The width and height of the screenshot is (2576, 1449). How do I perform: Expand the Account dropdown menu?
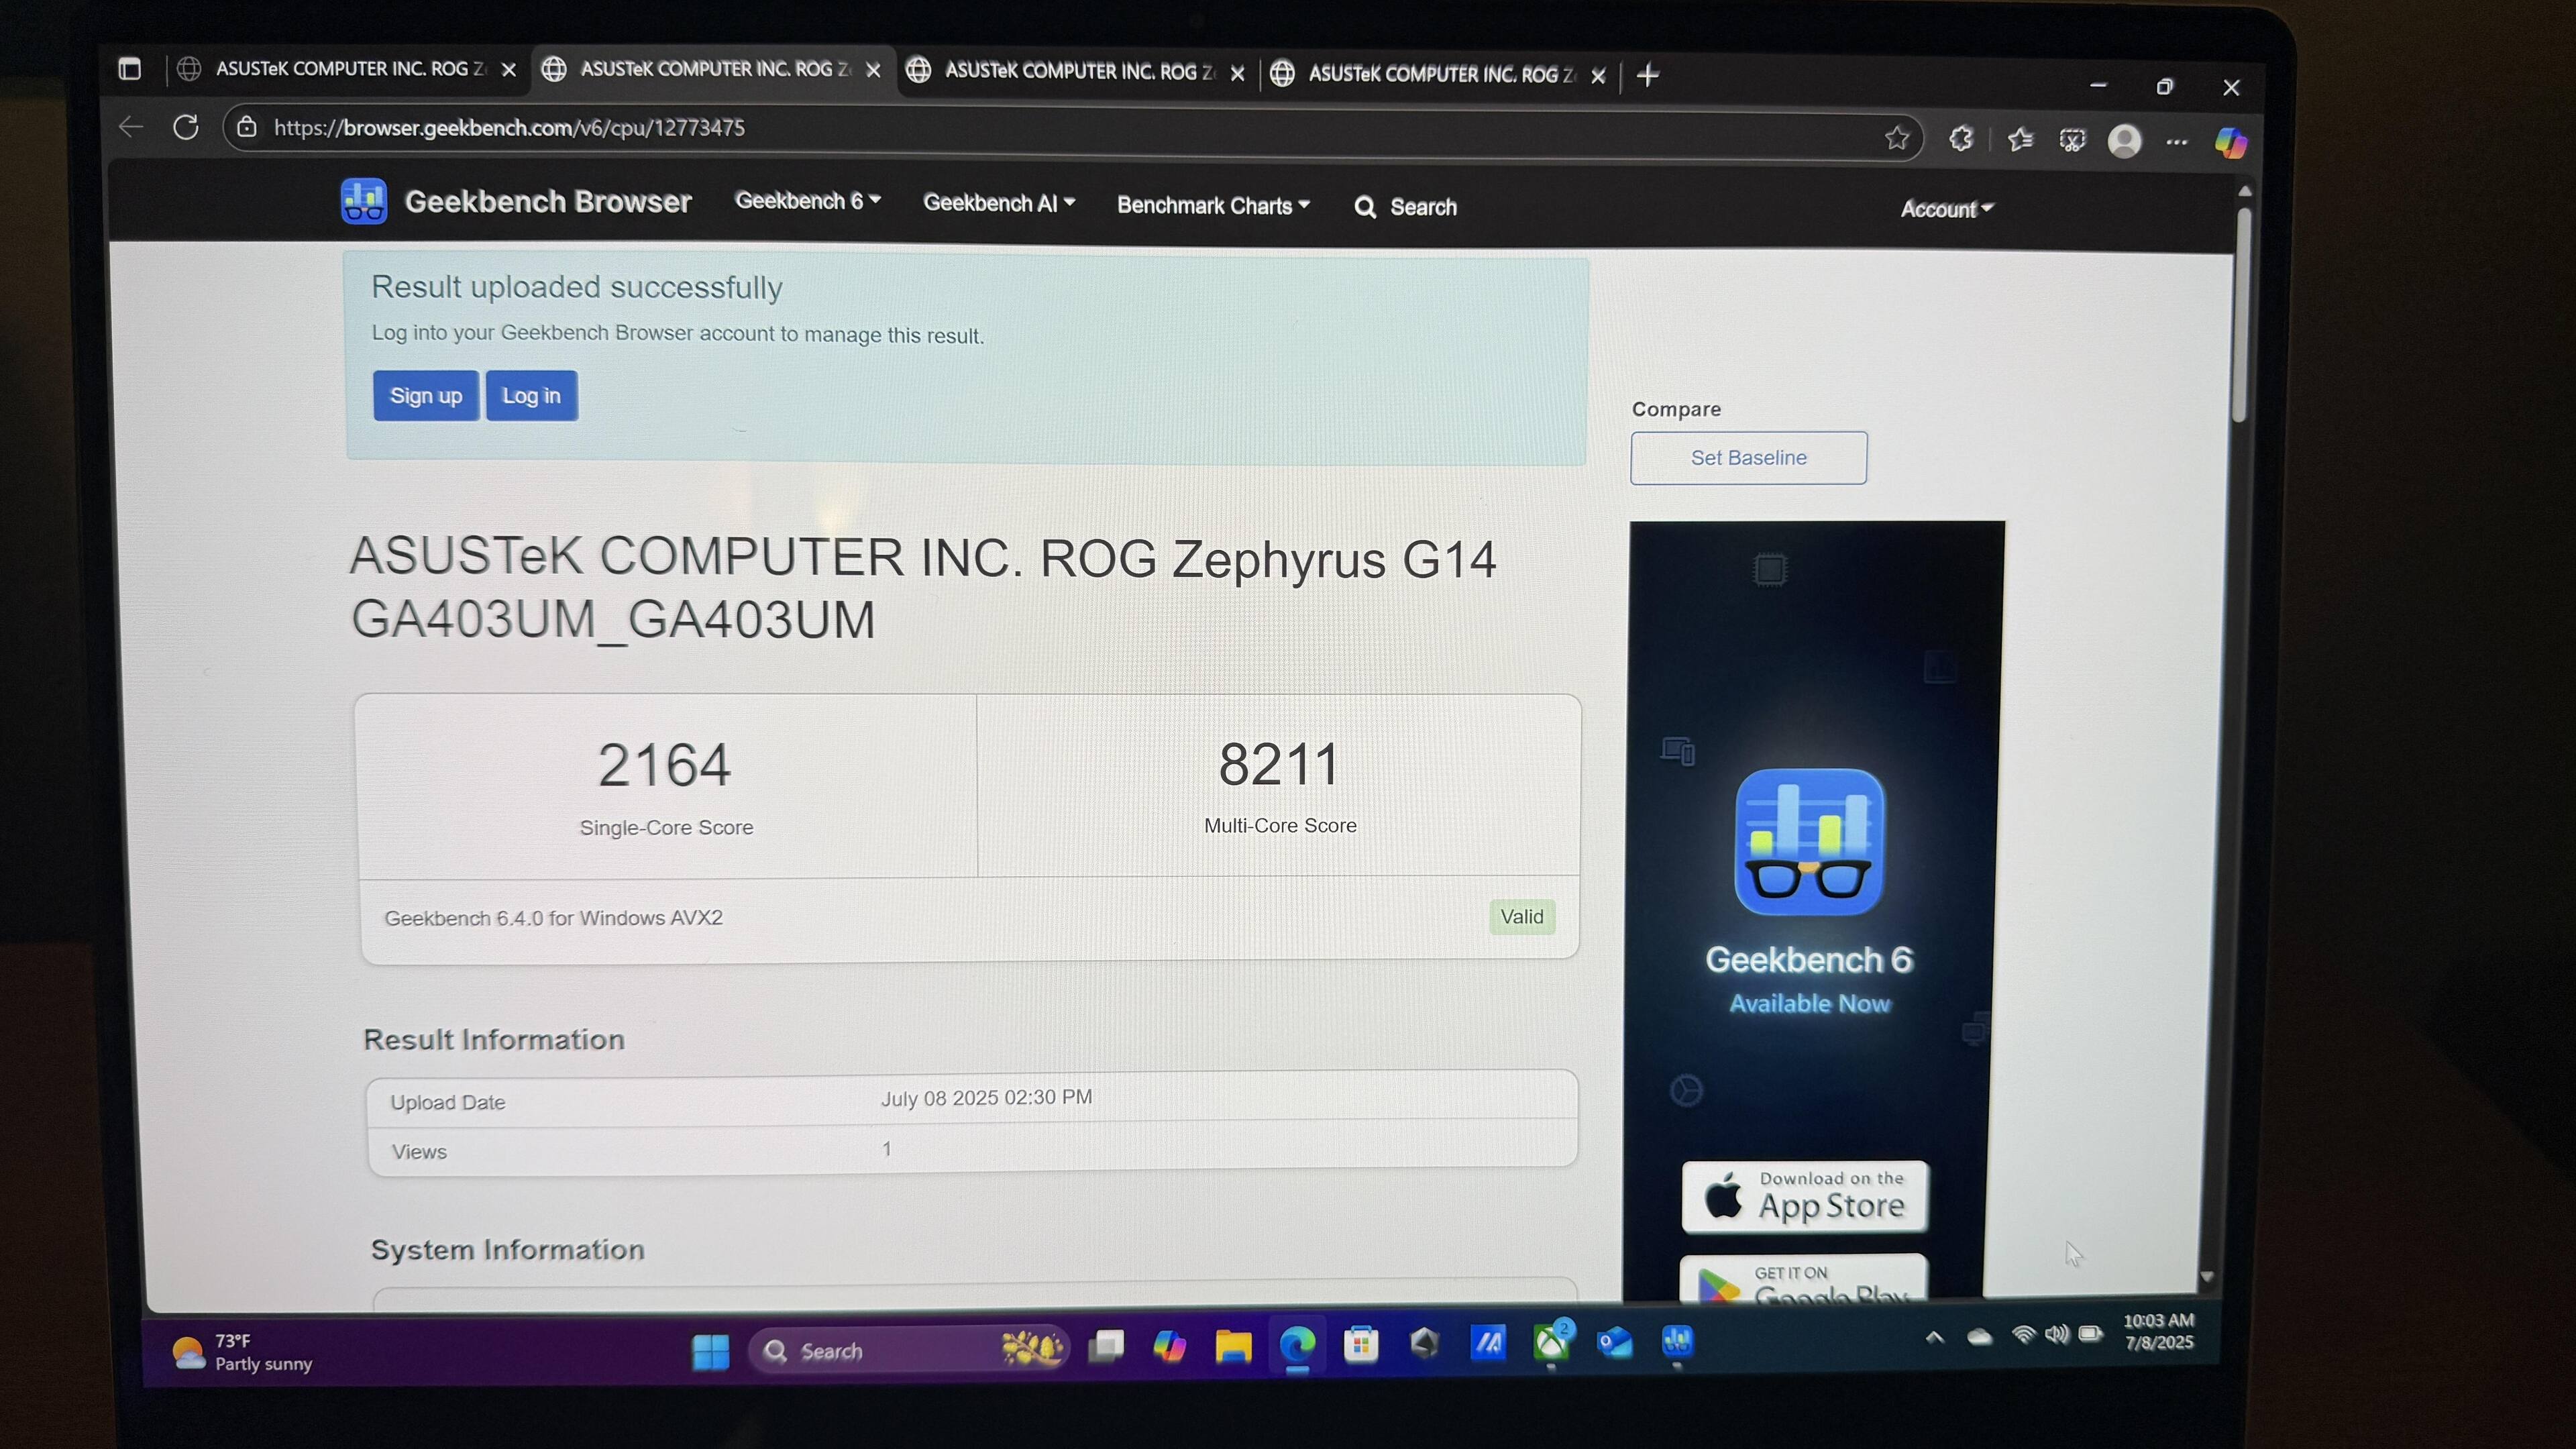click(x=1945, y=209)
